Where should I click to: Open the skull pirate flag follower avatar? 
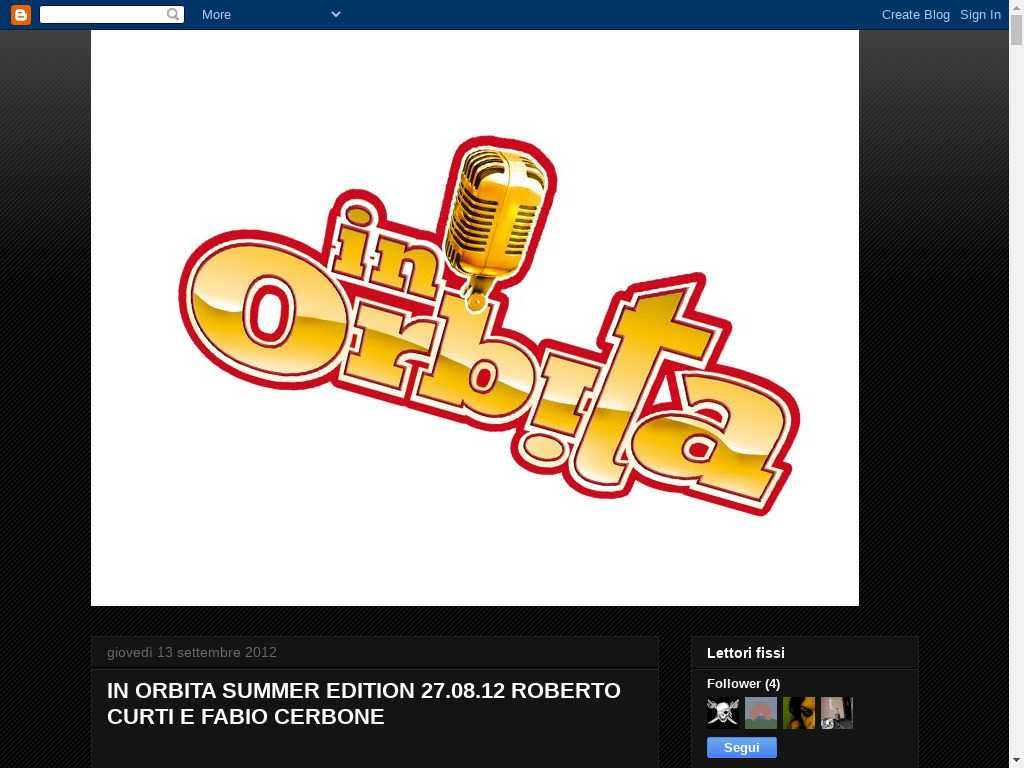tap(723, 713)
